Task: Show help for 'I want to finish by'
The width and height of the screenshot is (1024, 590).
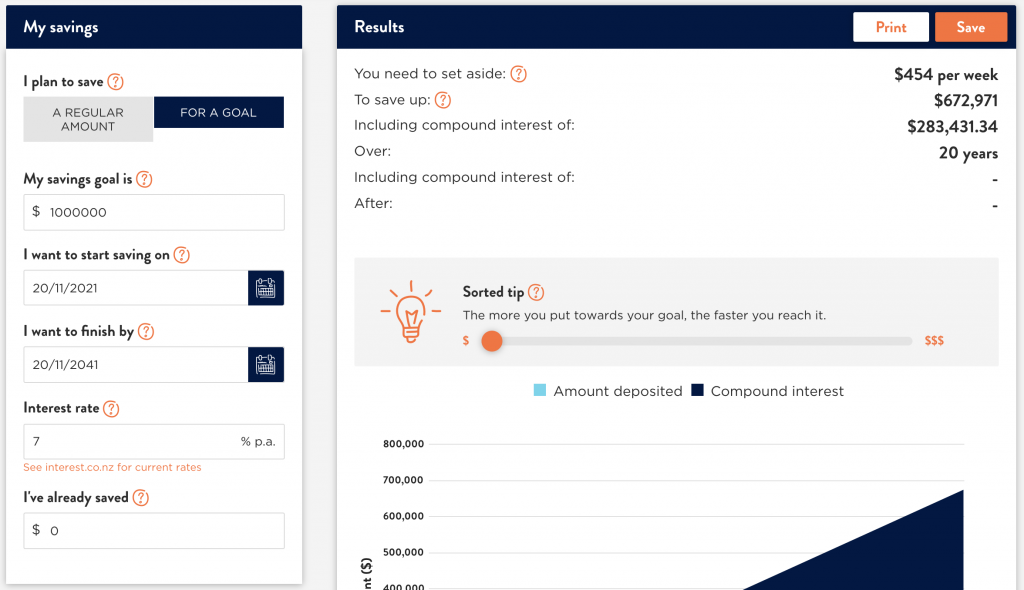Action: [146, 331]
